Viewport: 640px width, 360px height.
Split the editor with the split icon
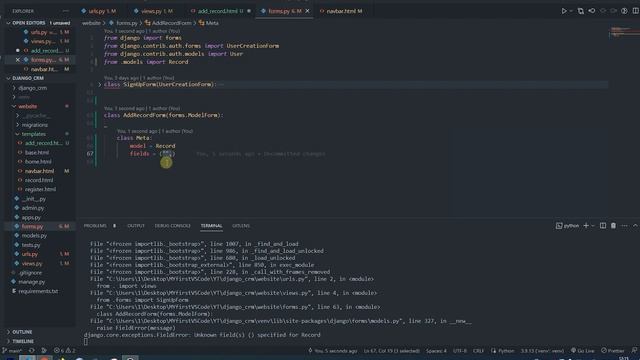(x=636, y=11)
